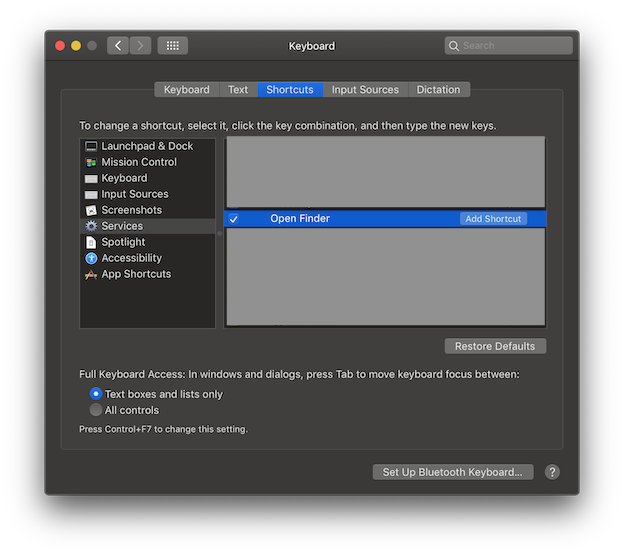
Task: Open help with the question mark button
Action: click(x=552, y=472)
